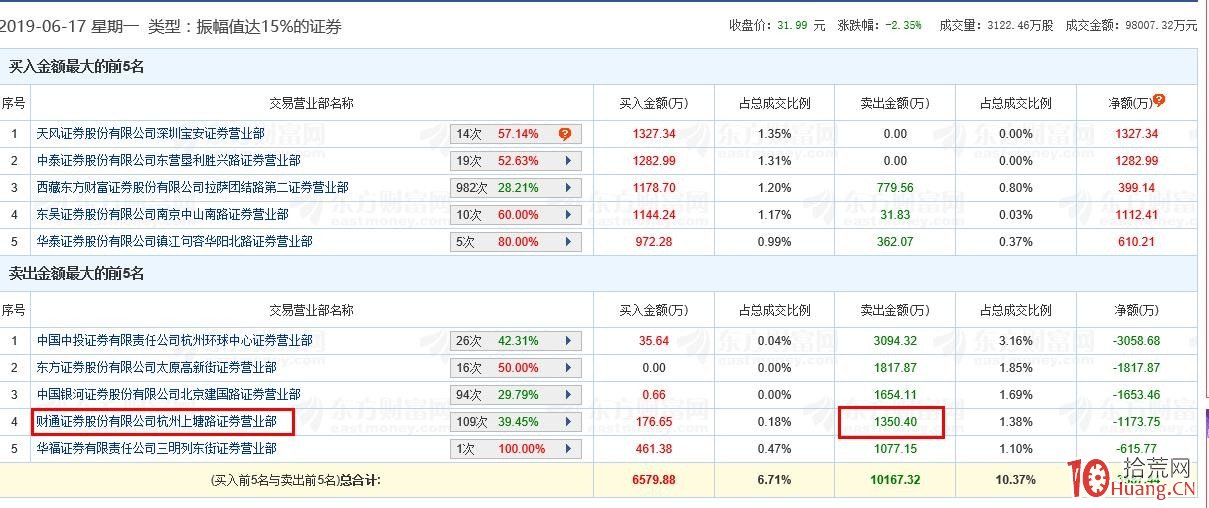The image size is (1209, 508).
Task: Open 东方证券股份有限公司太原高新街证券营业部 link
Action: click(156, 368)
